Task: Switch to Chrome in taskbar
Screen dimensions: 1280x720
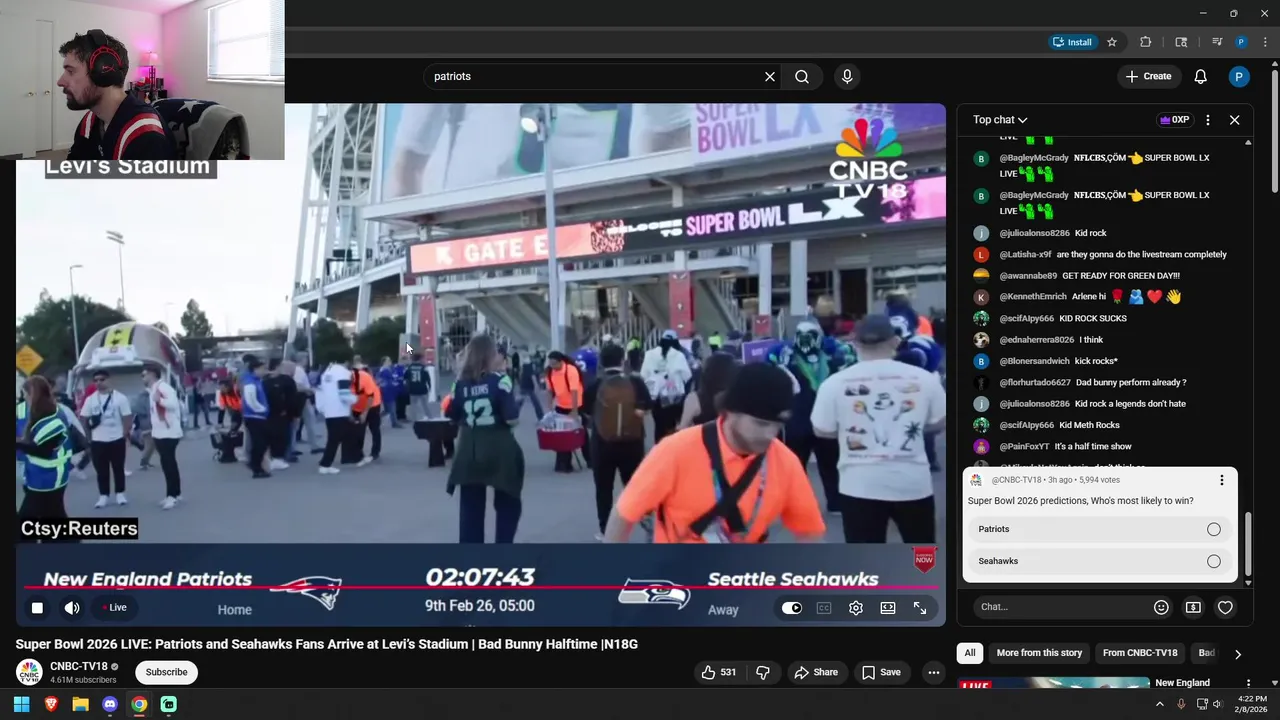Action: pyautogui.click(x=139, y=704)
